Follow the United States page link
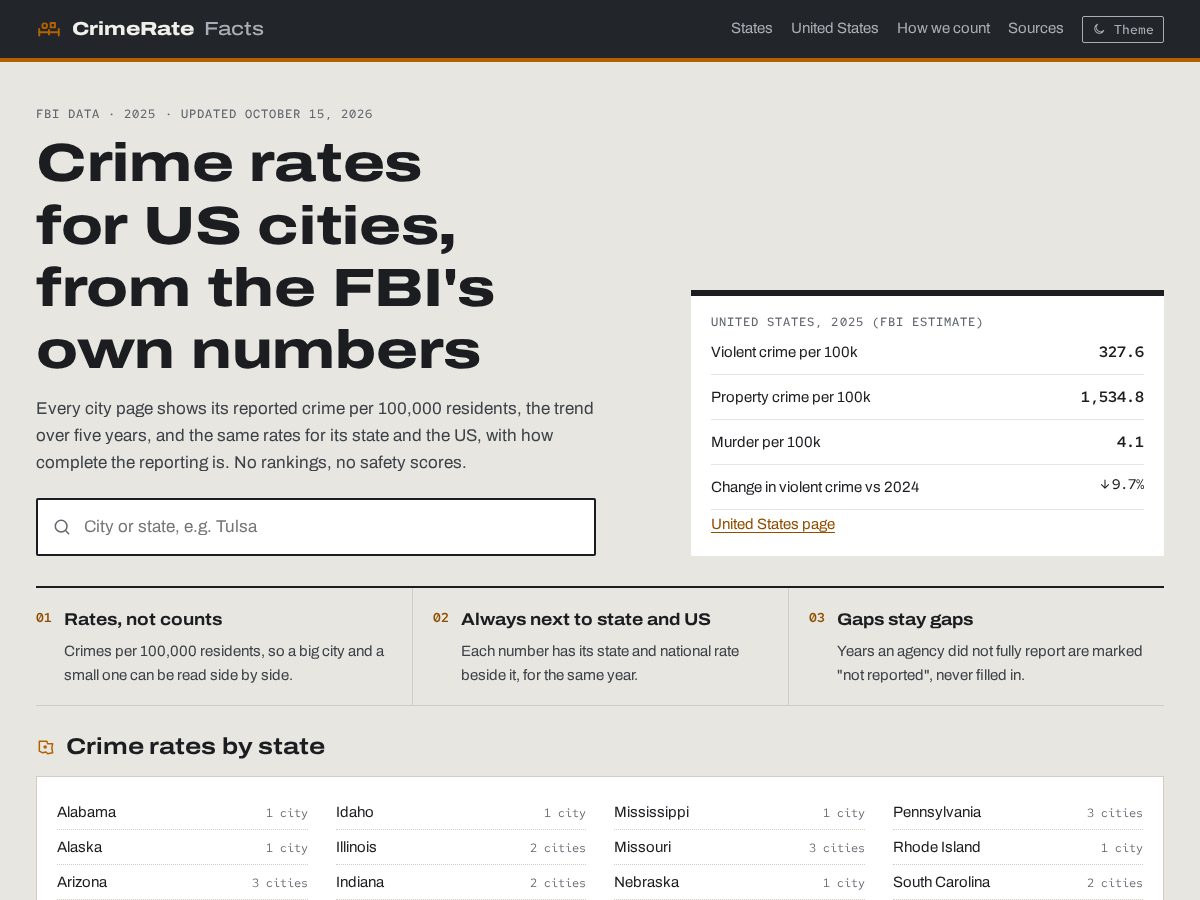The height and width of the screenshot is (900, 1200). [x=773, y=524]
